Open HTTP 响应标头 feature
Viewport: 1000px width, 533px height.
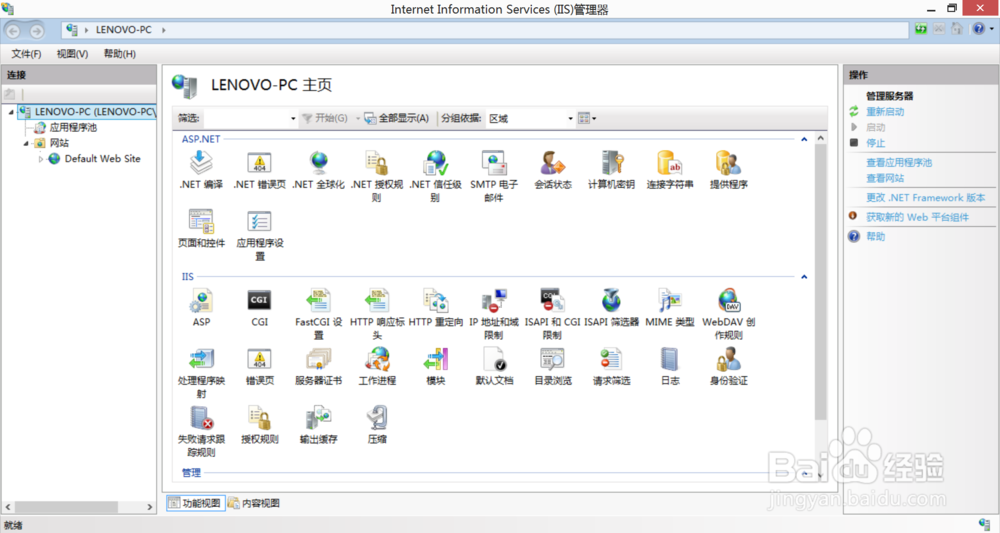point(377,314)
